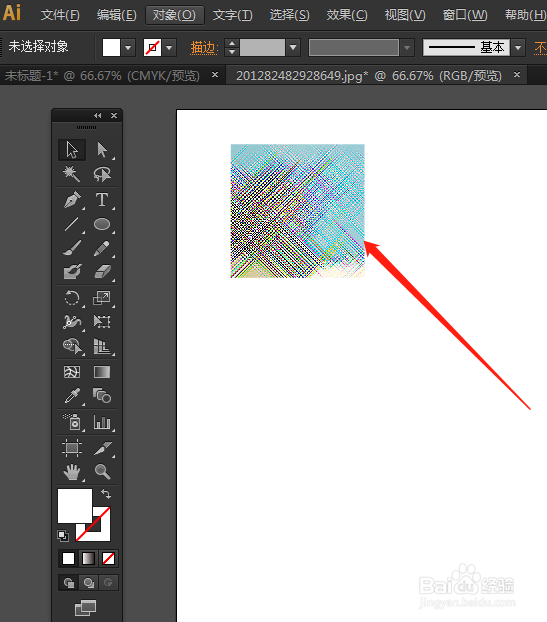Activate the Pencil tool

tap(102, 248)
